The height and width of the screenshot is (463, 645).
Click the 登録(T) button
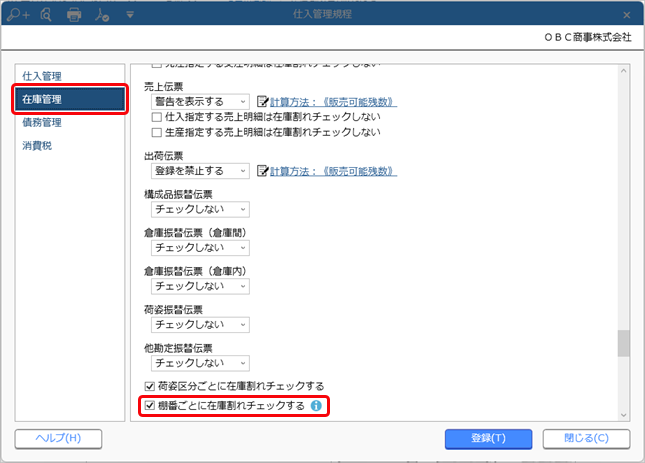(488, 439)
